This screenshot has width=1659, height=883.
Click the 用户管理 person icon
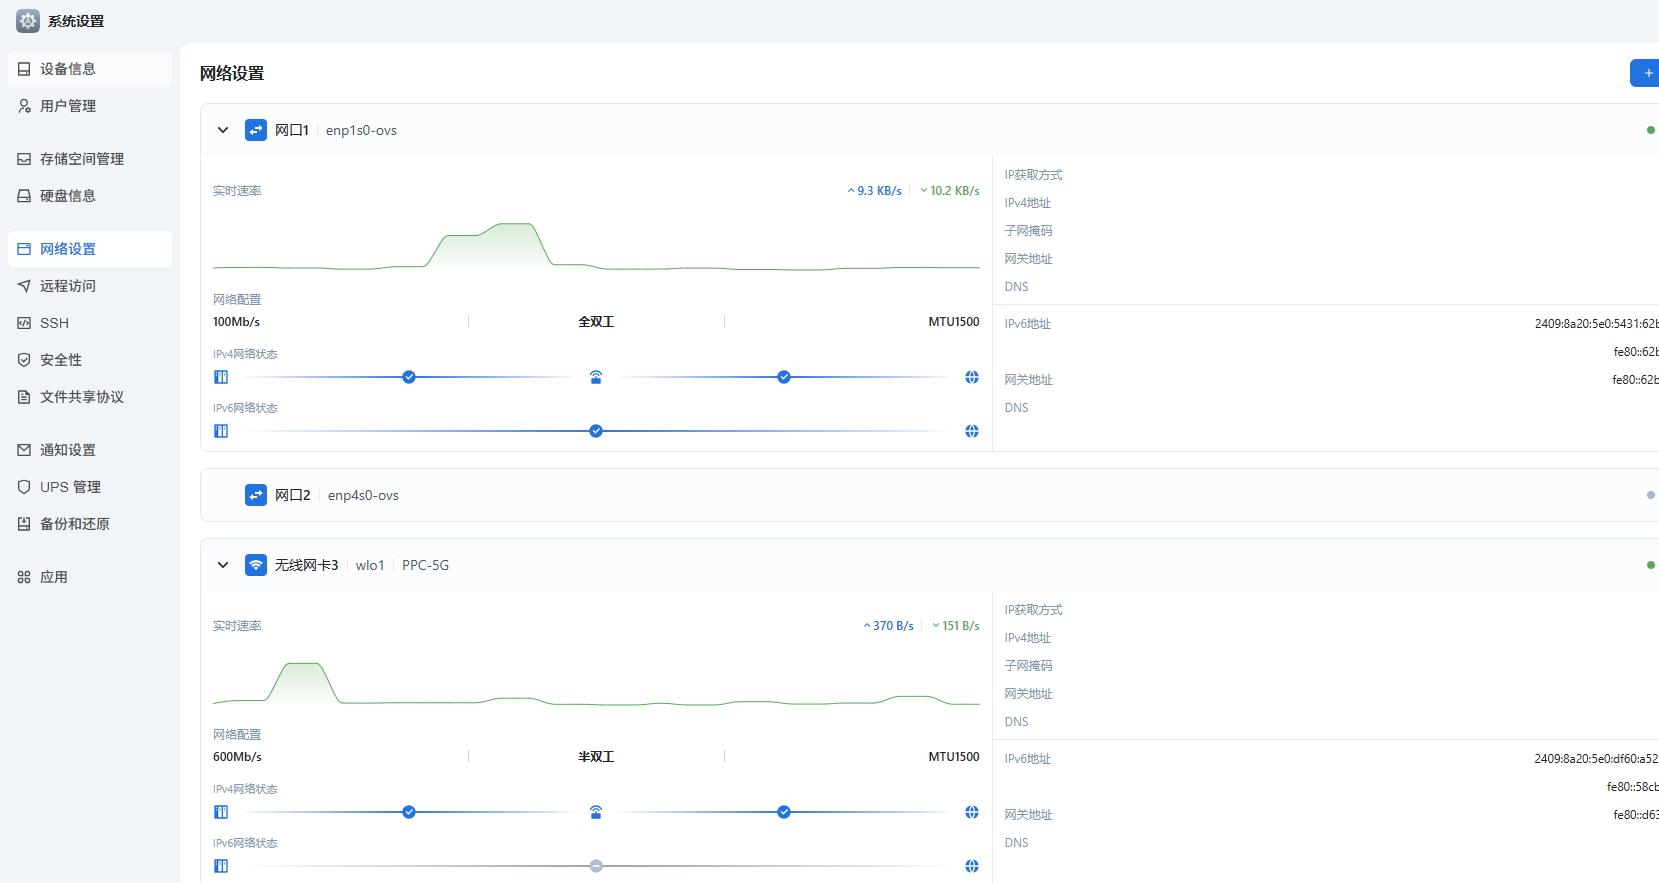[24, 106]
